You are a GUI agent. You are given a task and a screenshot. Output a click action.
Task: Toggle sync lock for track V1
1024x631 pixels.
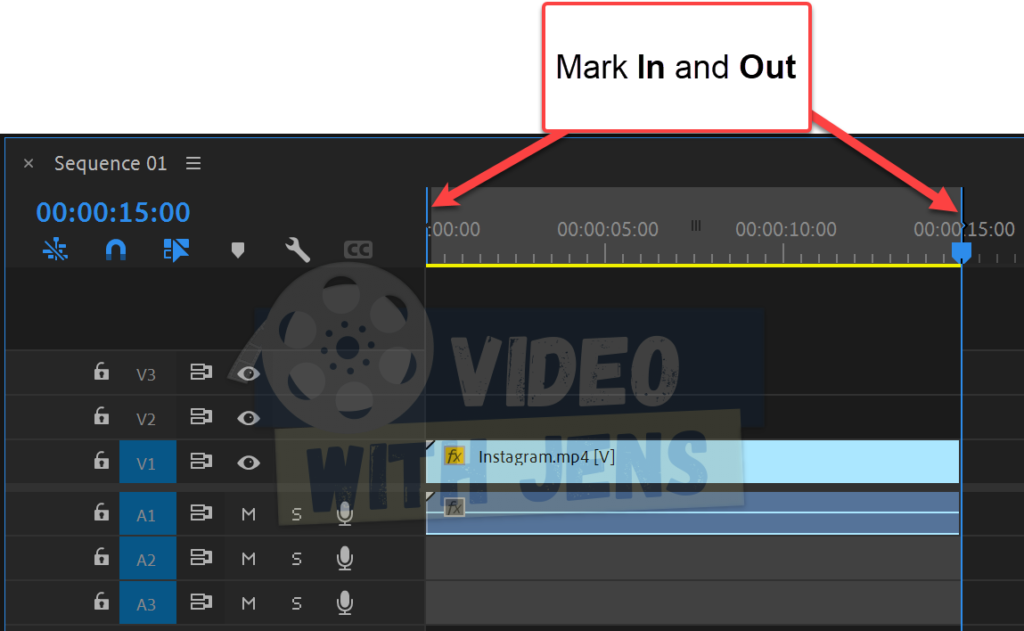201,461
